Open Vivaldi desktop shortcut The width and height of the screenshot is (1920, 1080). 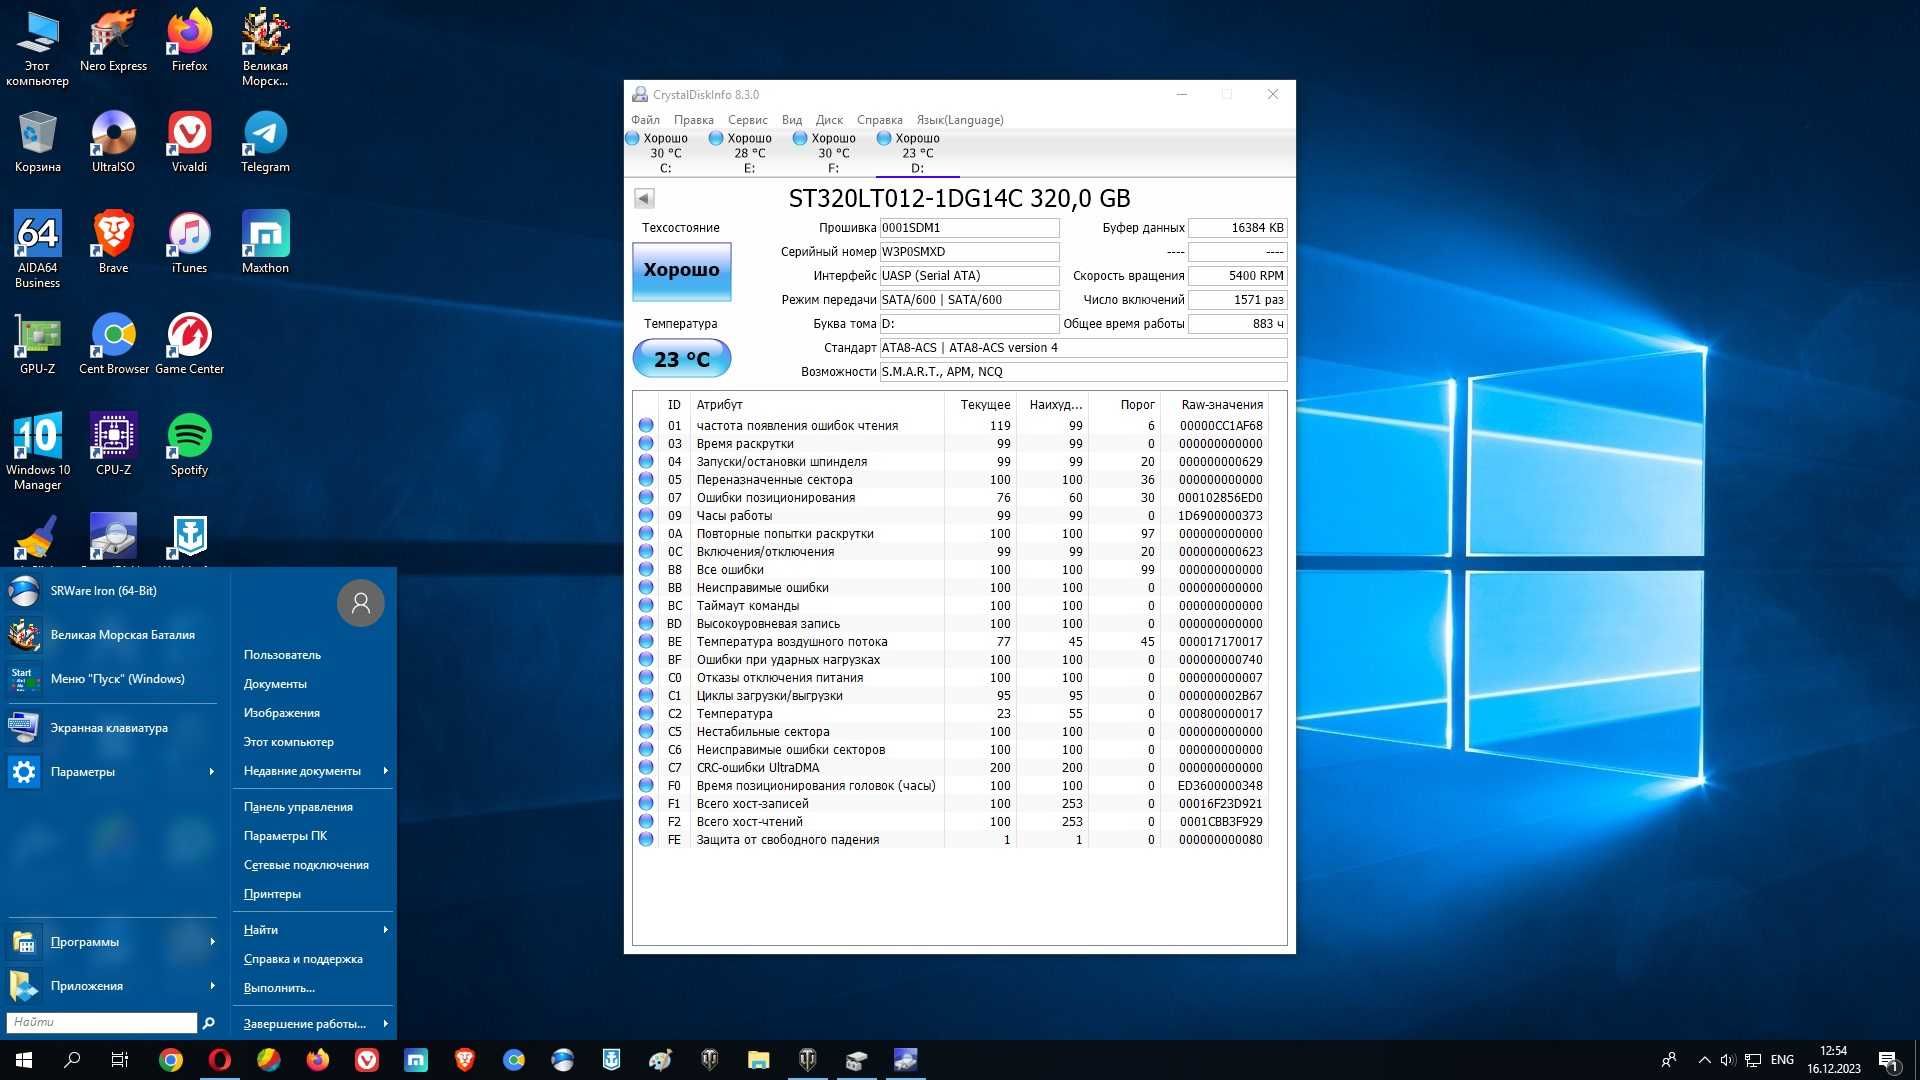tap(189, 141)
